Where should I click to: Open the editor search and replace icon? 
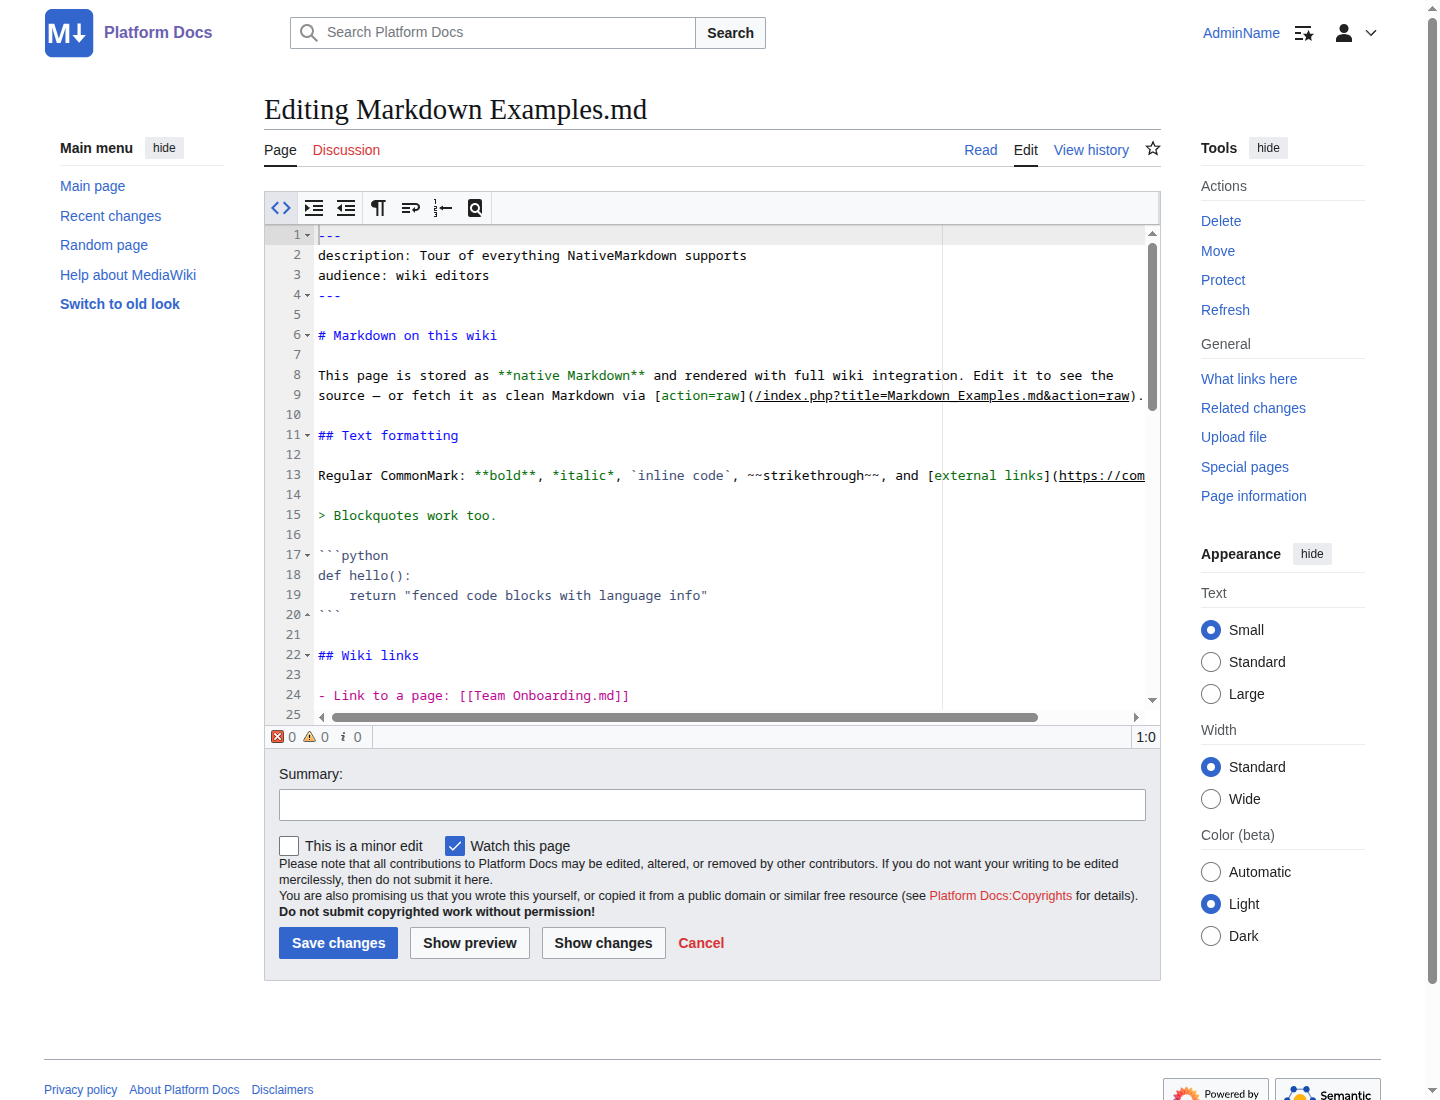pyautogui.click(x=475, y=208)
